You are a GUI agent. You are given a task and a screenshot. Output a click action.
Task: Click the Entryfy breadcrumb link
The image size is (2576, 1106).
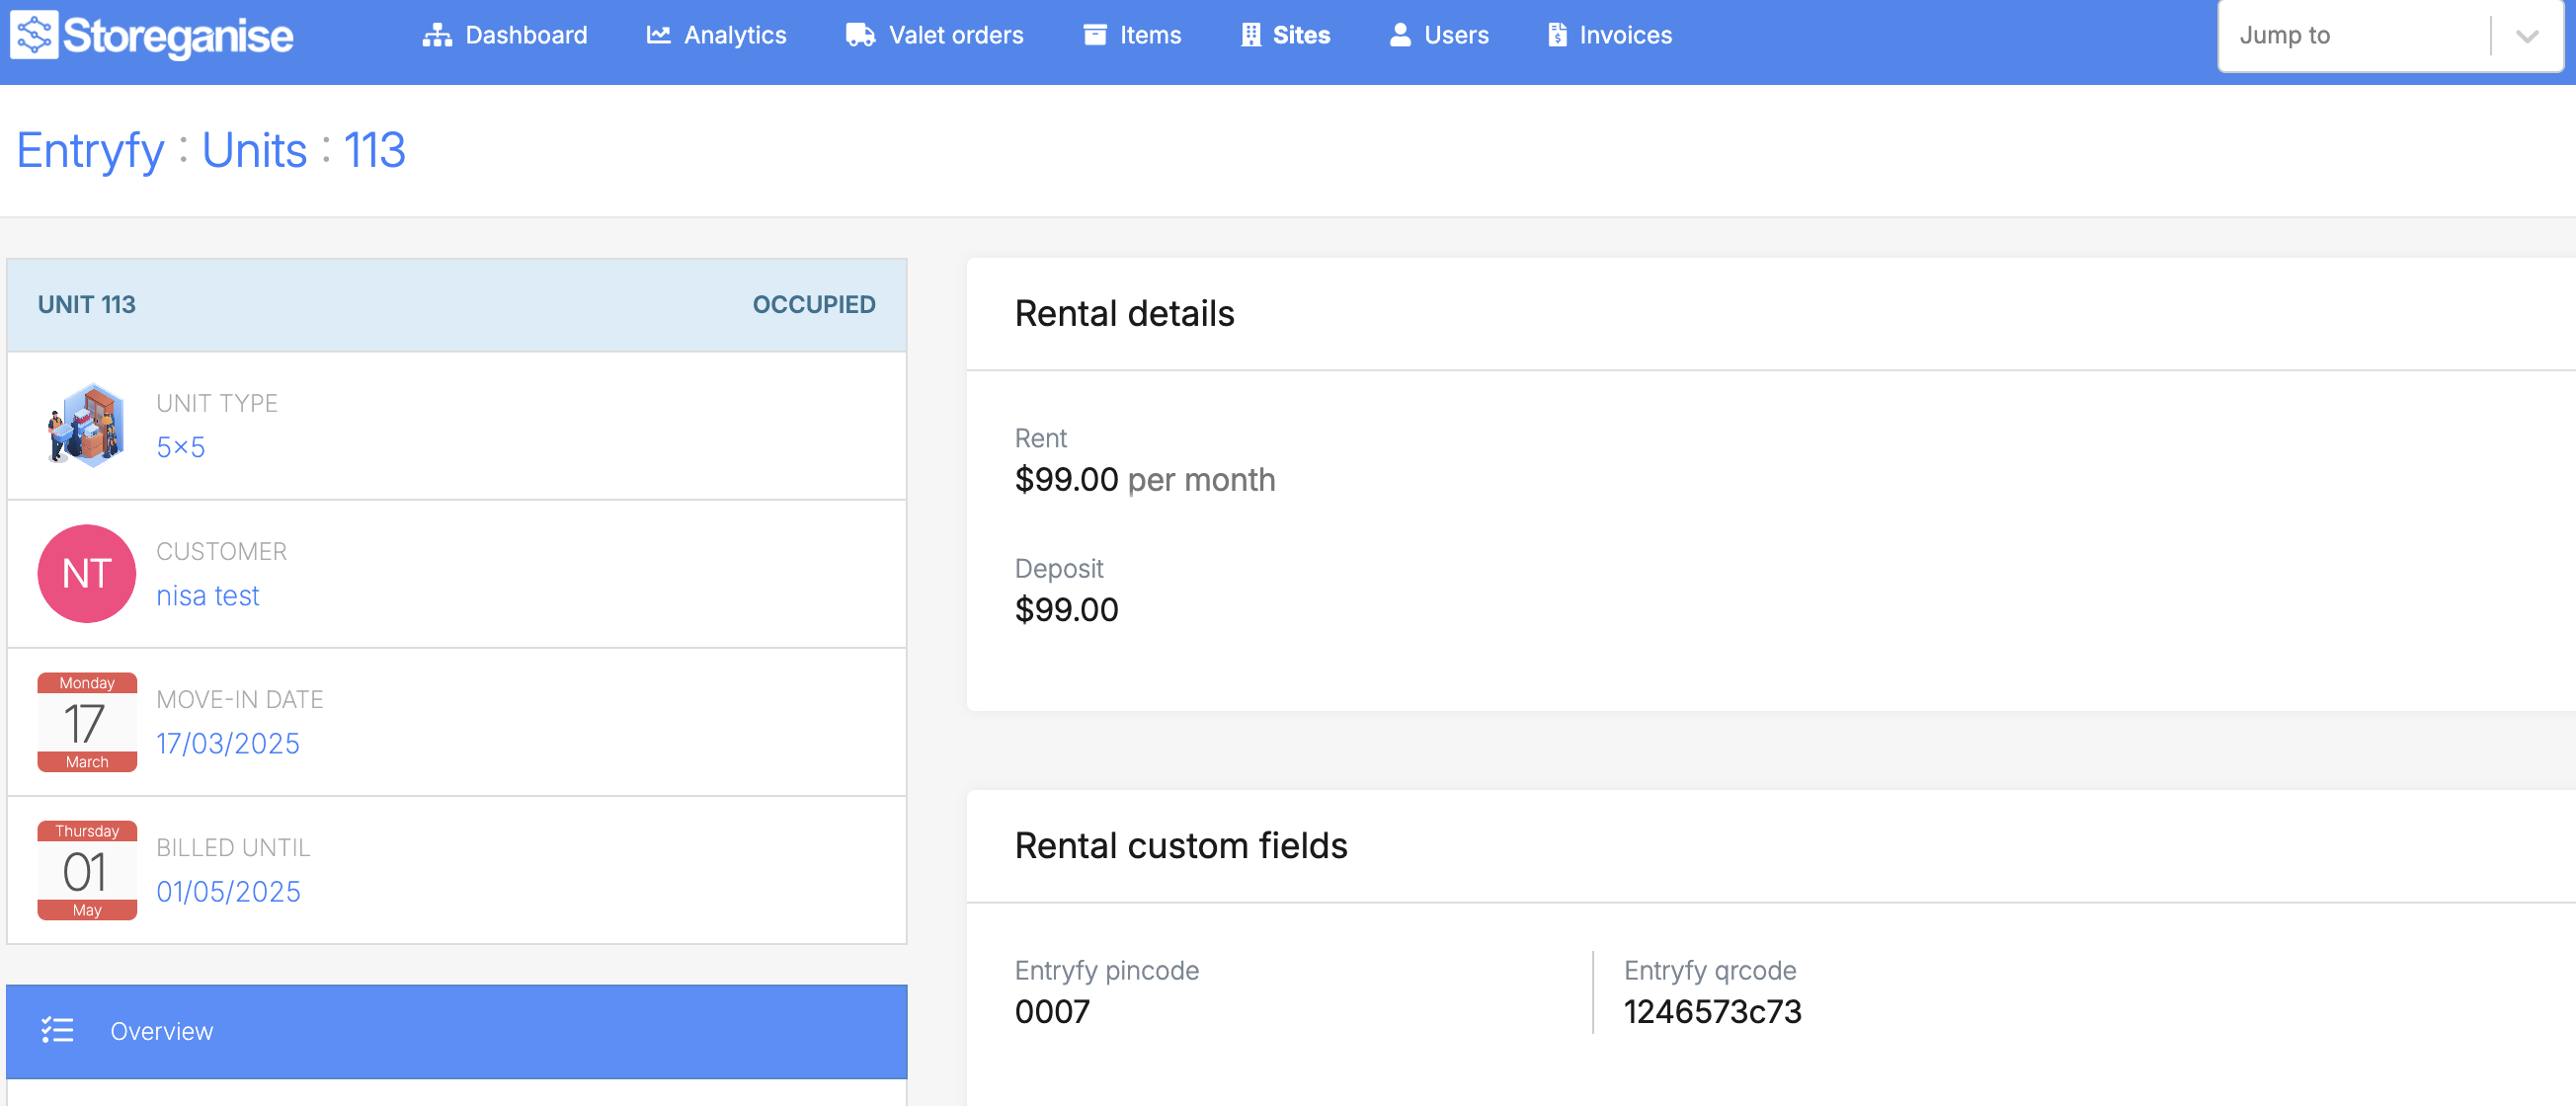click(x=90, y=151)
